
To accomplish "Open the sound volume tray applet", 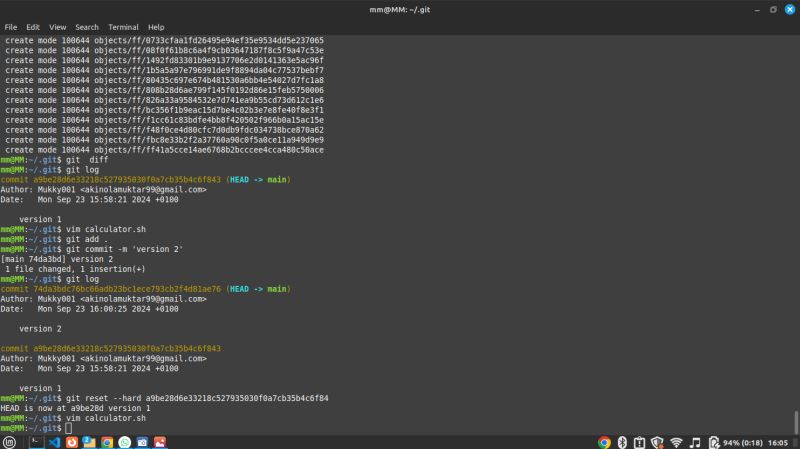I will click(694, 442).
